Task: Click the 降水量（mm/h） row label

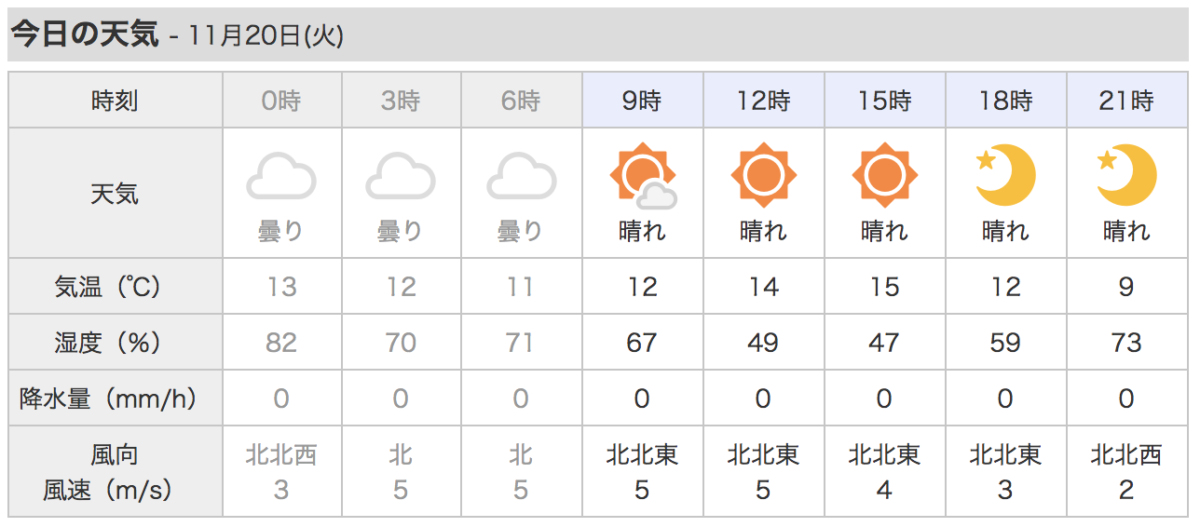Action: click(115, 399)
